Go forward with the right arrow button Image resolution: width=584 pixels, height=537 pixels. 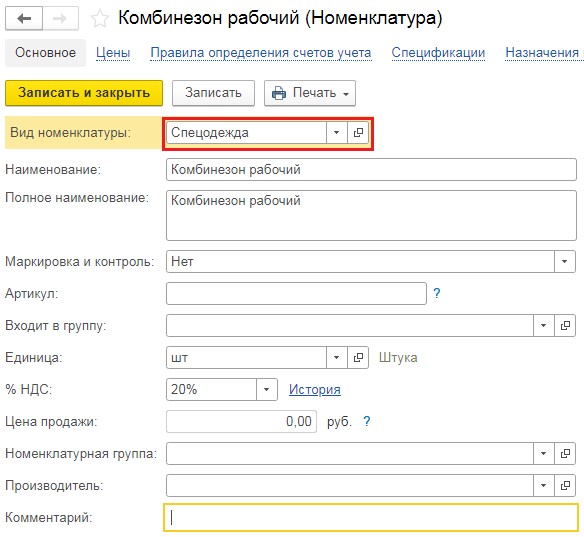click(60, 18)
